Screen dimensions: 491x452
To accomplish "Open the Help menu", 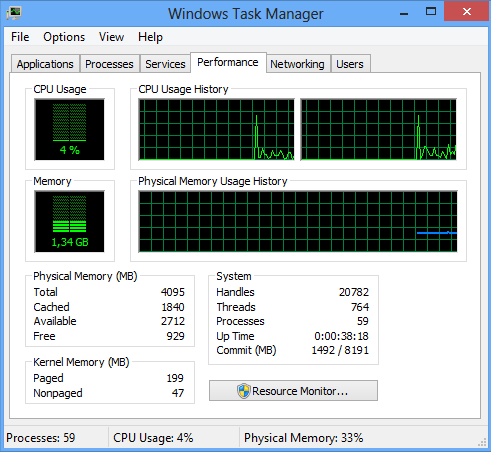I will coord(150,37).
